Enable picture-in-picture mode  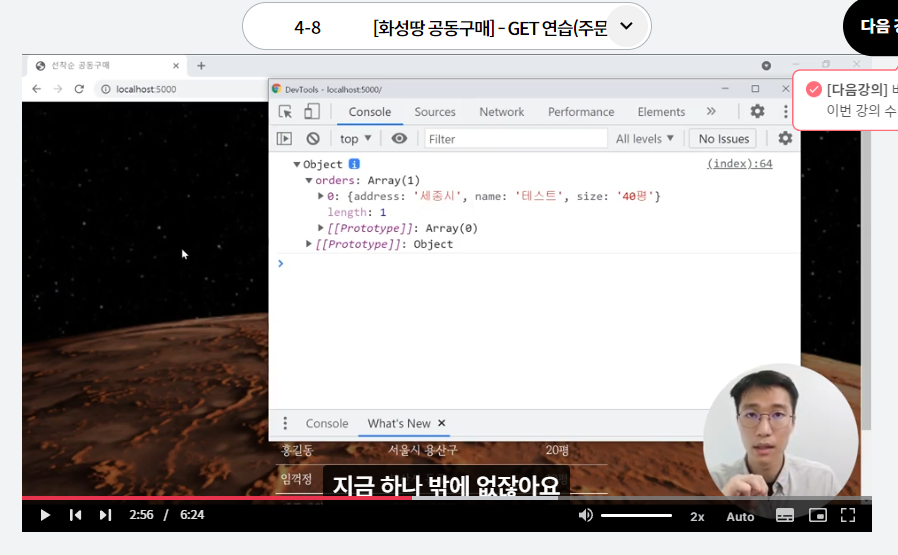point(818,515)
